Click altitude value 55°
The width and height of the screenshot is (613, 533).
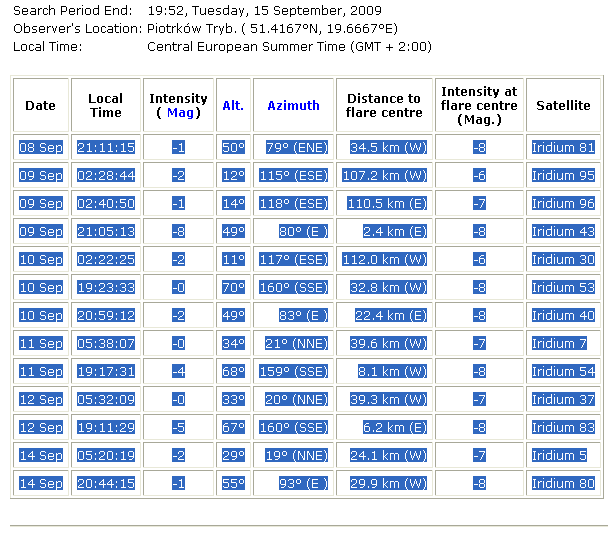tap(233, 483)
